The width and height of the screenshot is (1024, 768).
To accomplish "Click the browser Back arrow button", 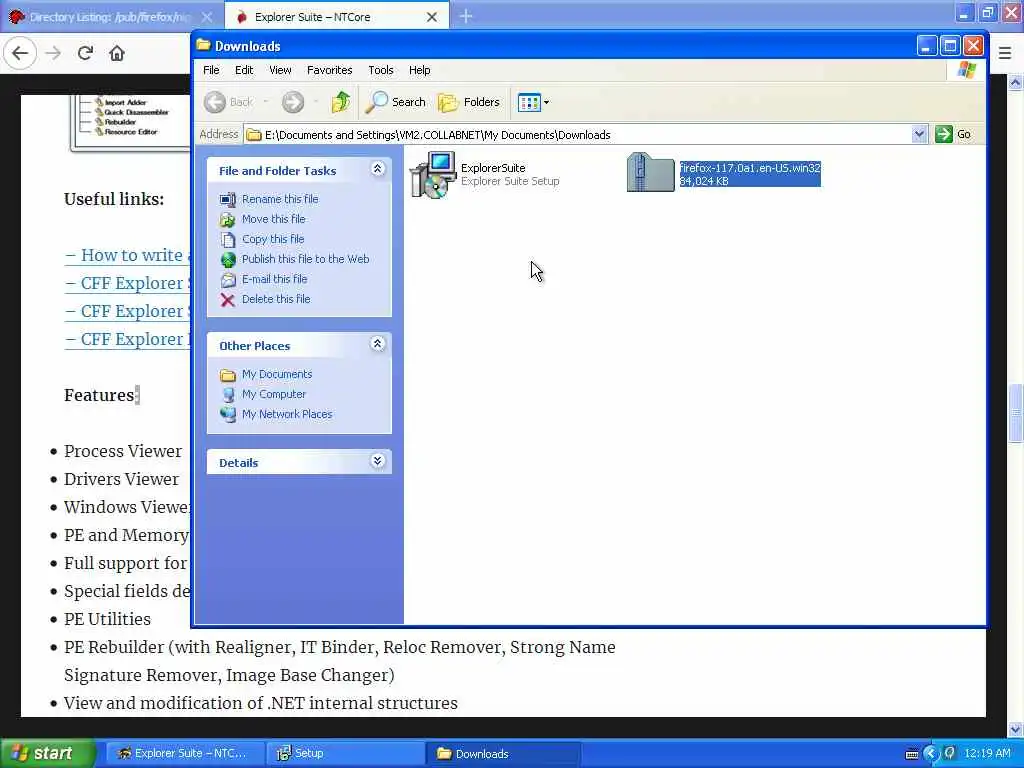I will 20,53.
